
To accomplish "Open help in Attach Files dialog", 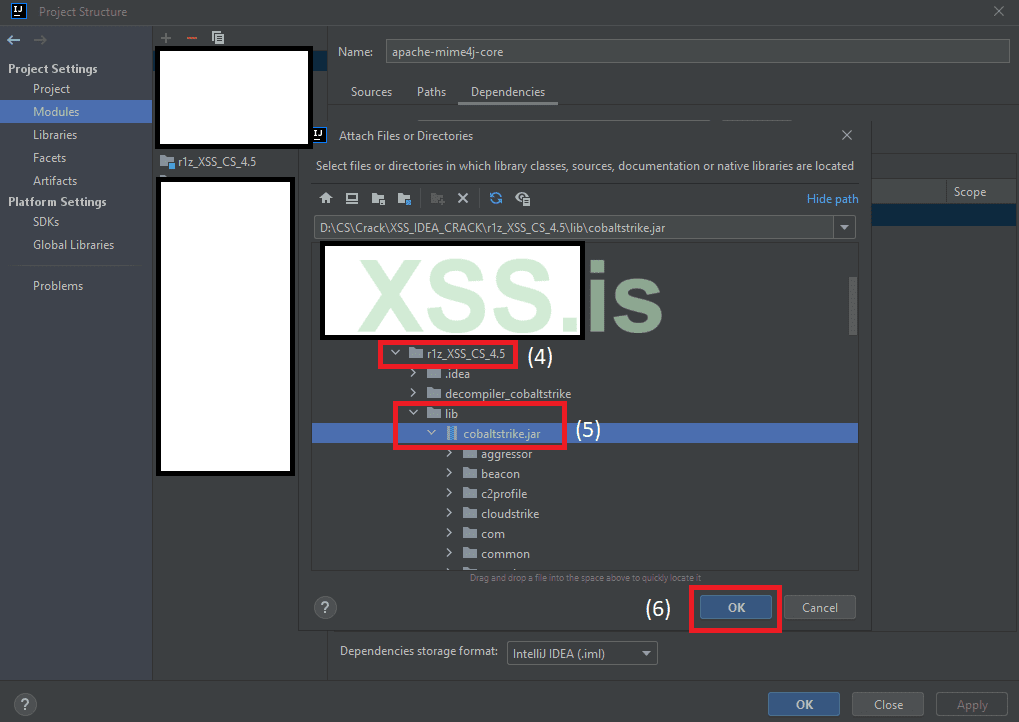I will pyautogui.click(x=325, y=608).
